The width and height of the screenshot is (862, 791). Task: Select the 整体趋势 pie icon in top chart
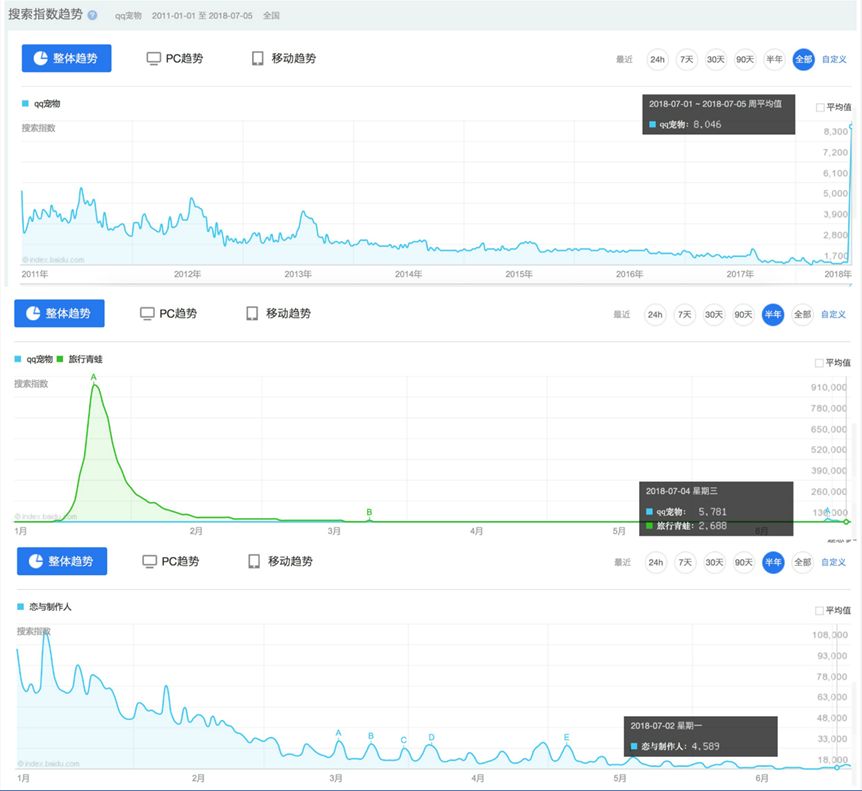coord(40,58)
